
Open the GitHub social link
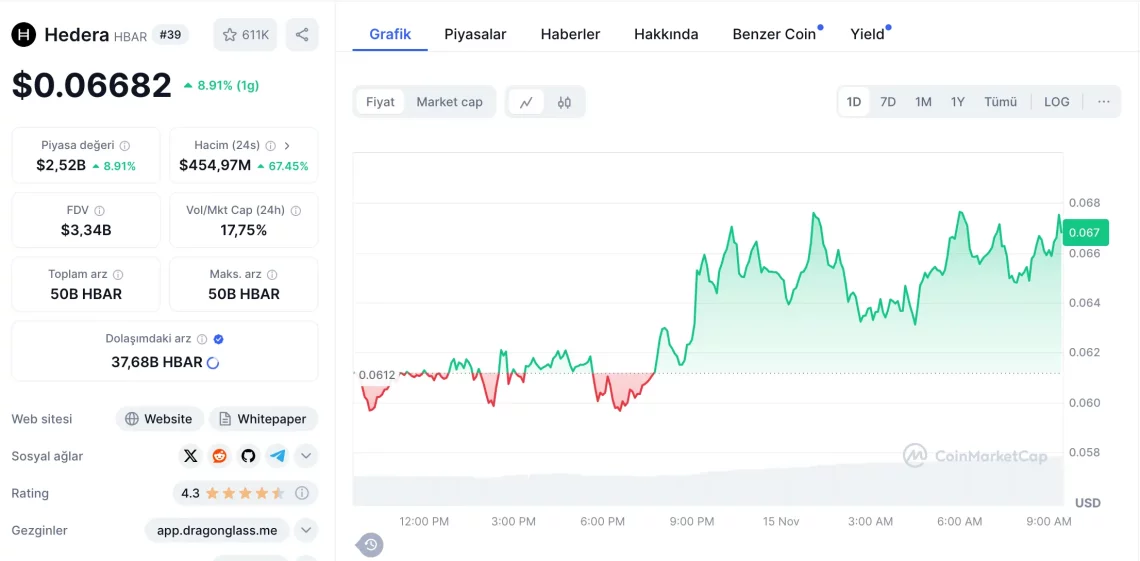(248, 456)
